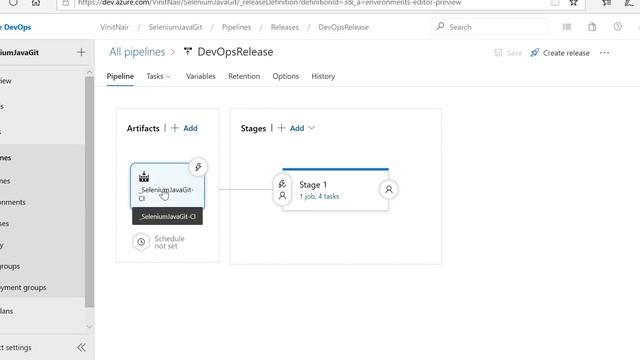Click Add link in Stages section
The height and width of the screenshot is (360, 640).
(297, 128)
